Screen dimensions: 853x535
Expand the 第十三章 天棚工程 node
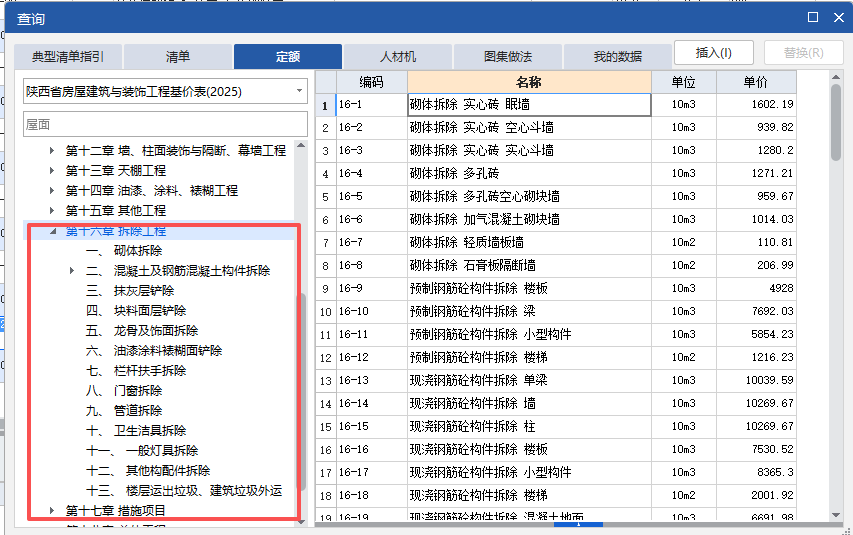coord(52,170)
